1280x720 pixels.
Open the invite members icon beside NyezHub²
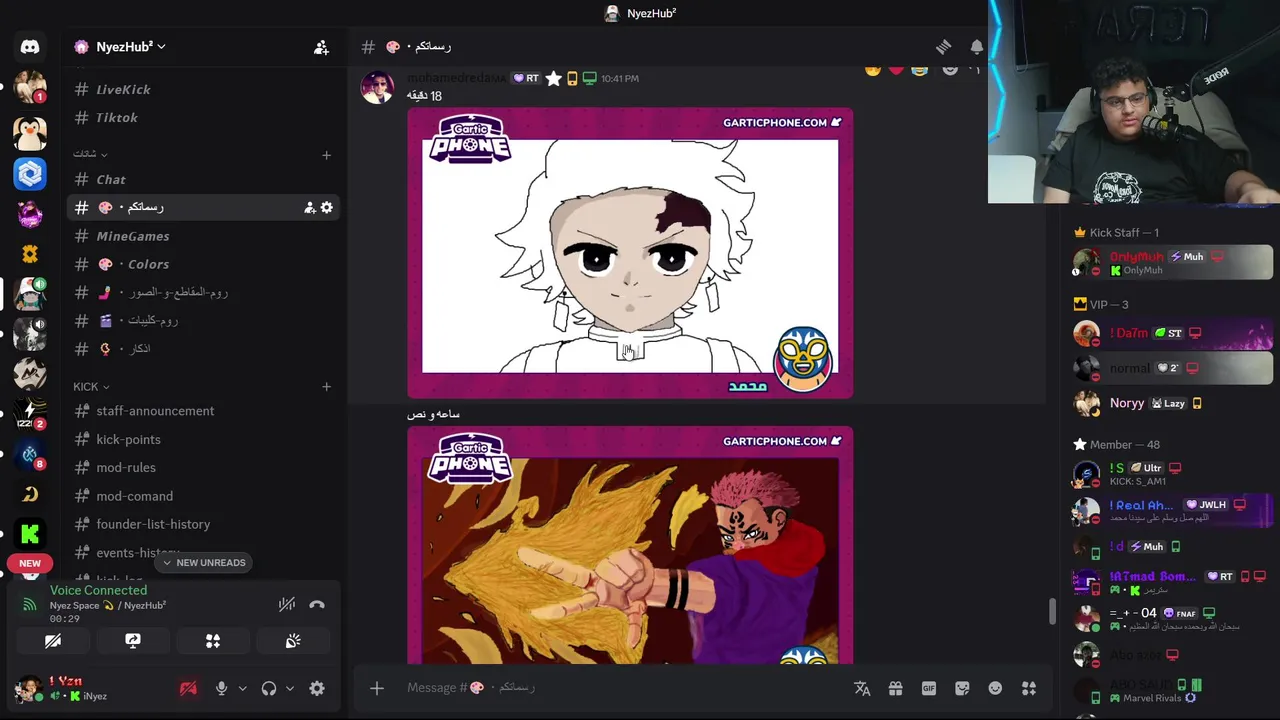click(x=321, y=47)
